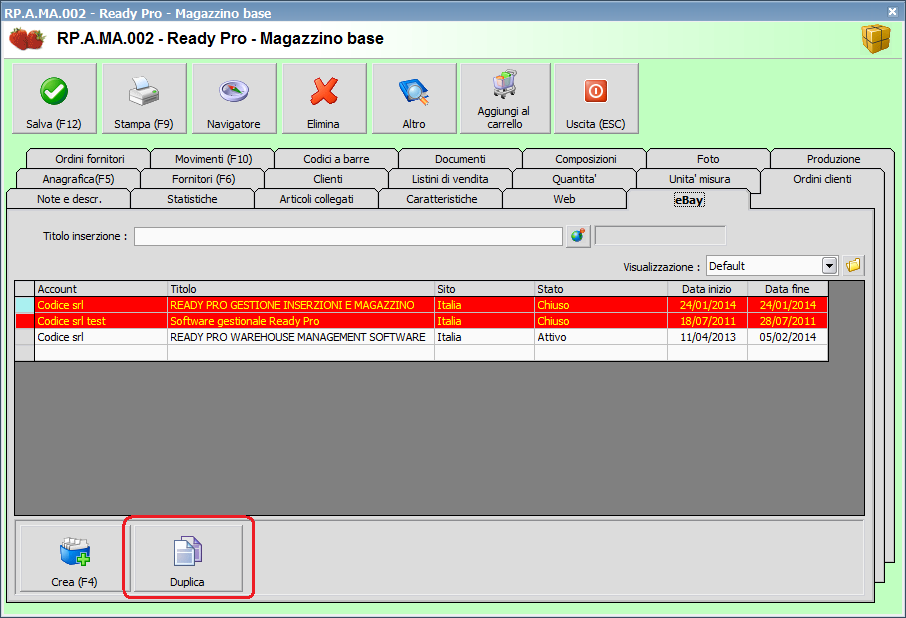Screen dimensions: 906x618
Task: Click the Stato column header
Action: tap(601, 289)
